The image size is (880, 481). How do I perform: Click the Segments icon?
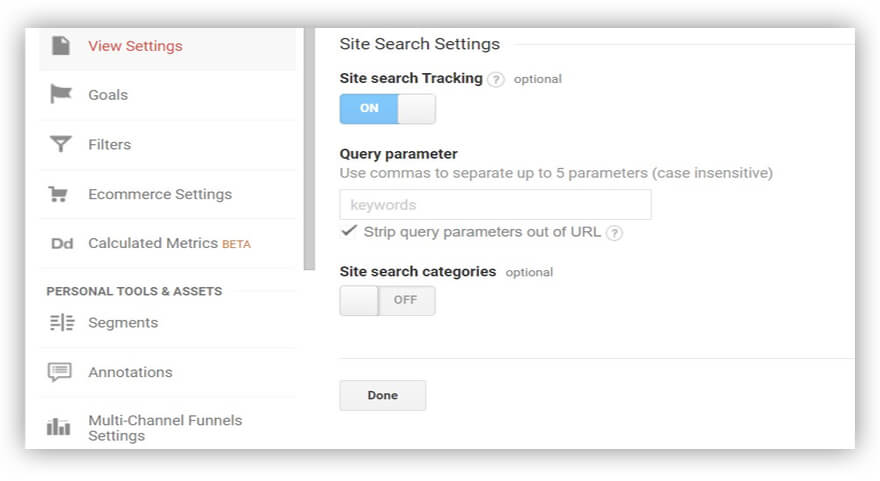click(61, 323)
